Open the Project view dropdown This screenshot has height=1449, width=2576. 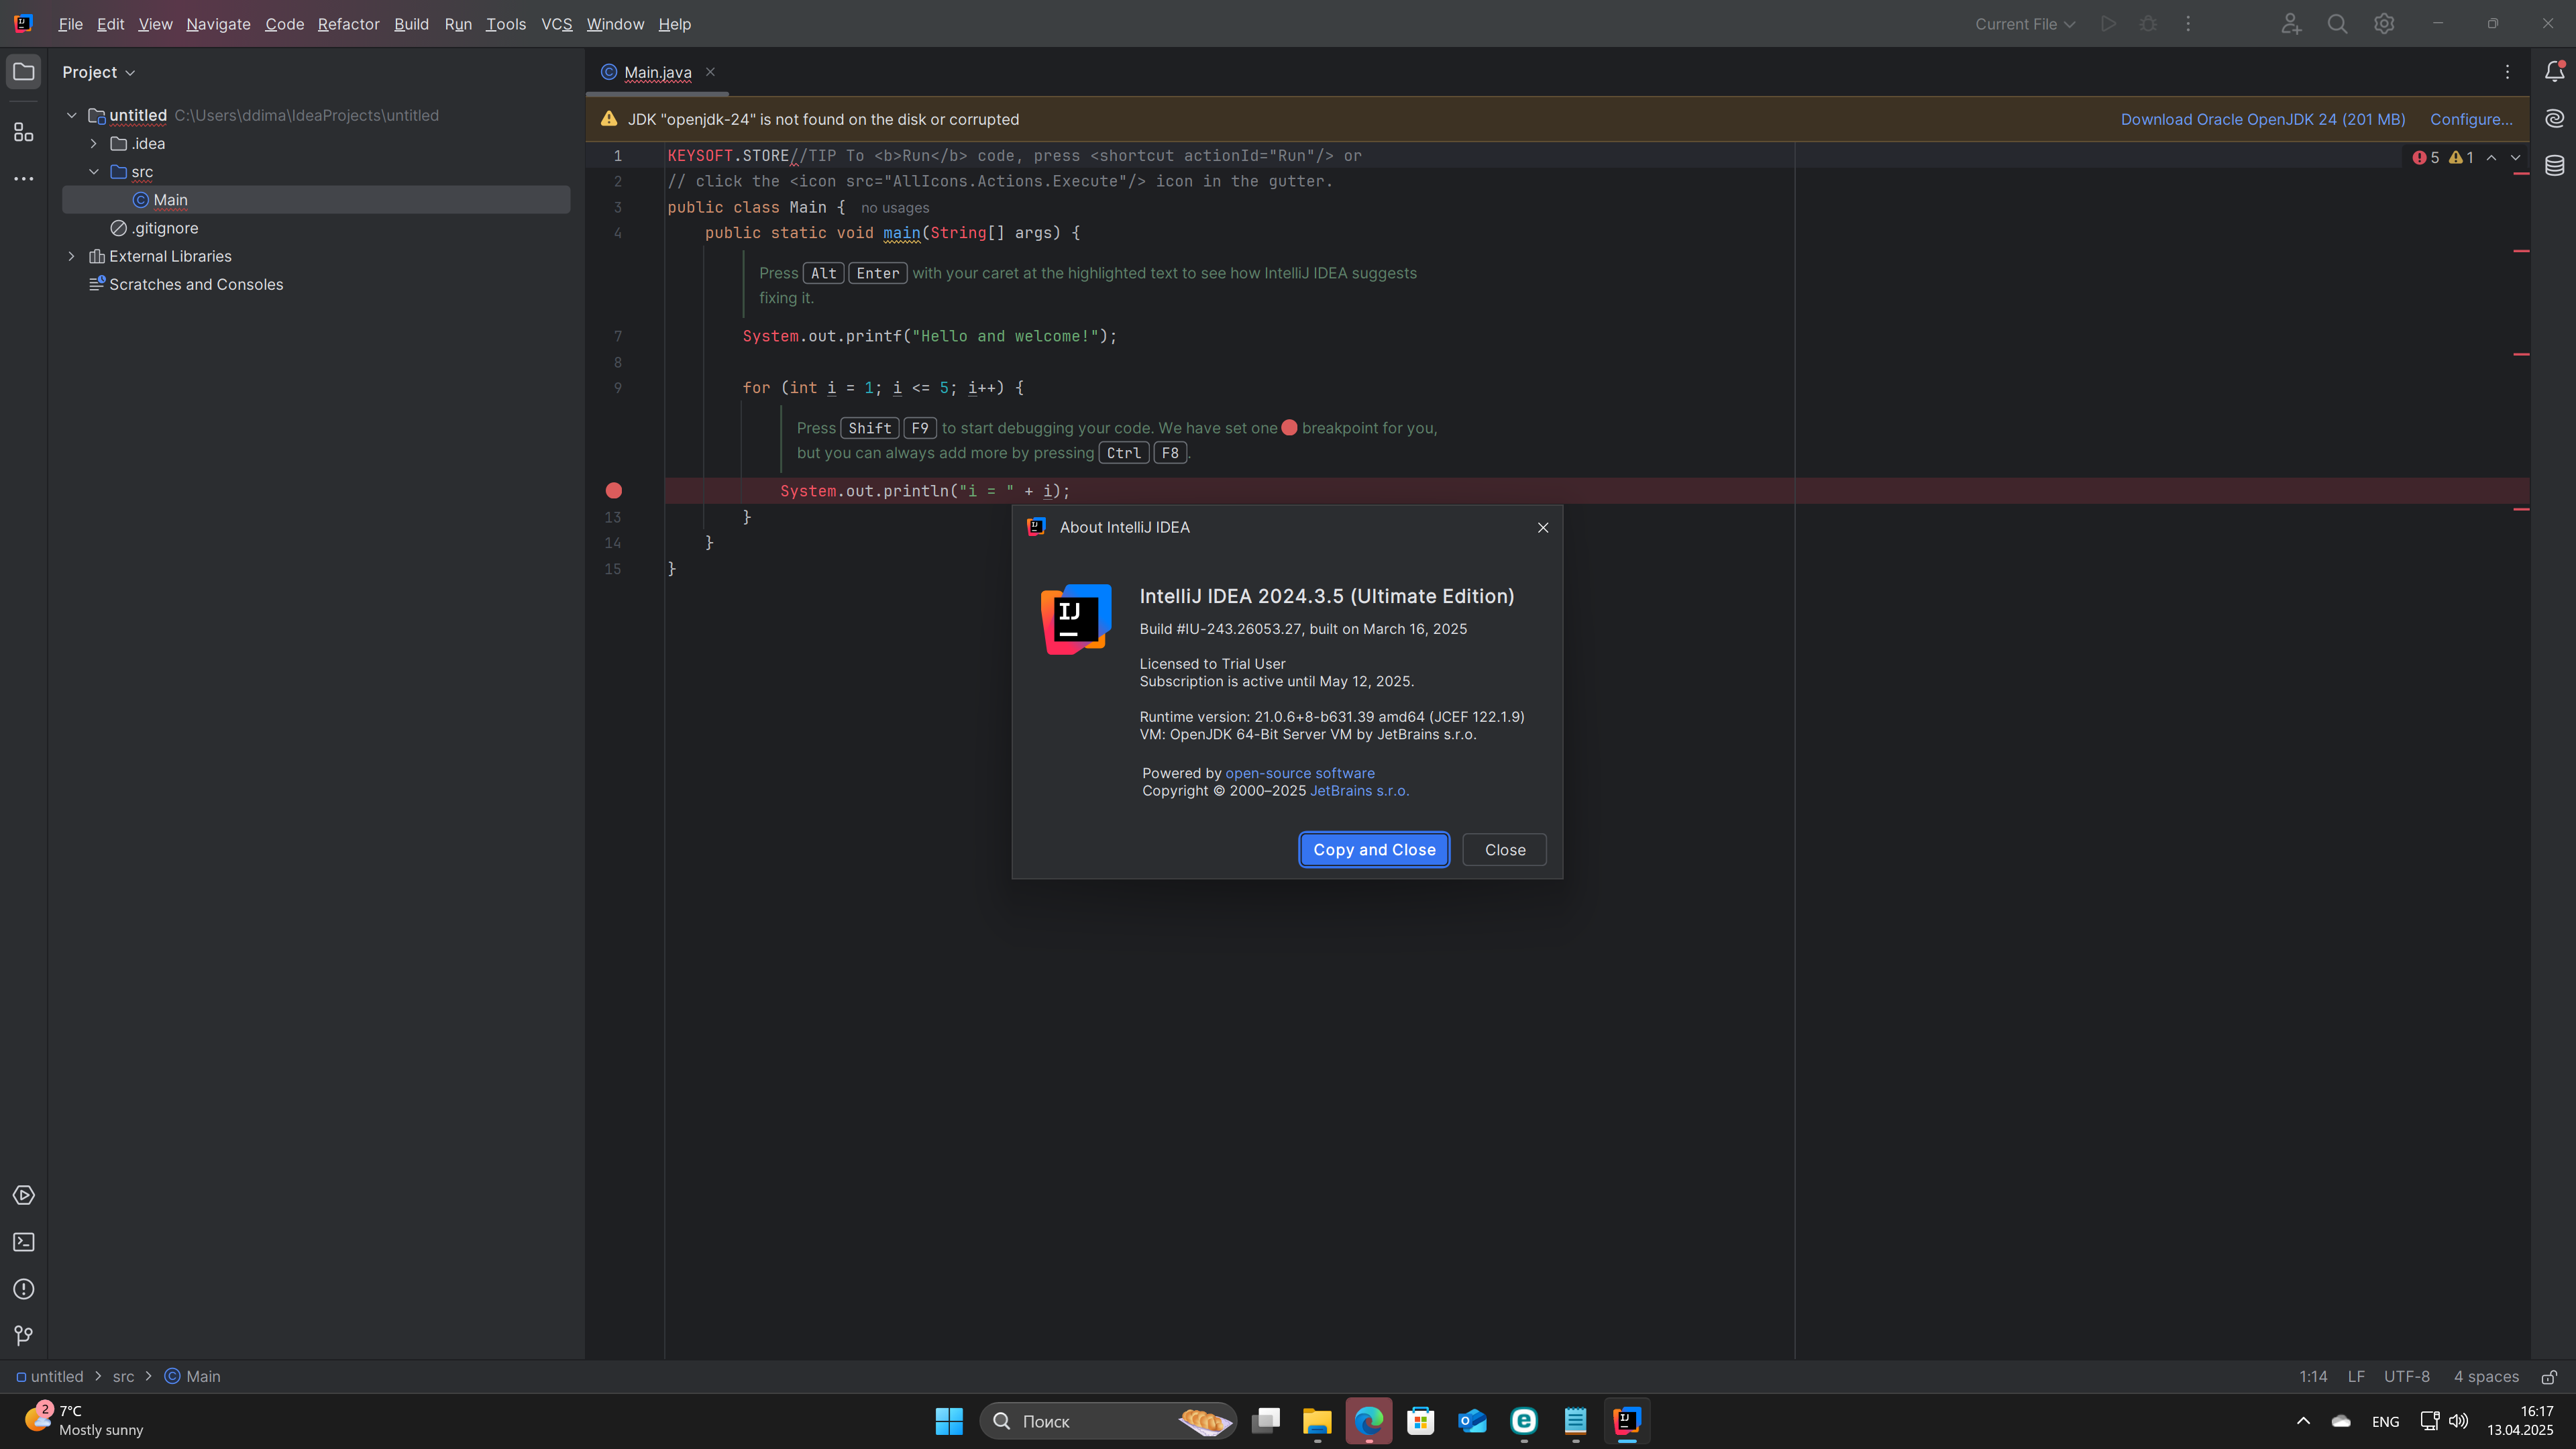98,72
